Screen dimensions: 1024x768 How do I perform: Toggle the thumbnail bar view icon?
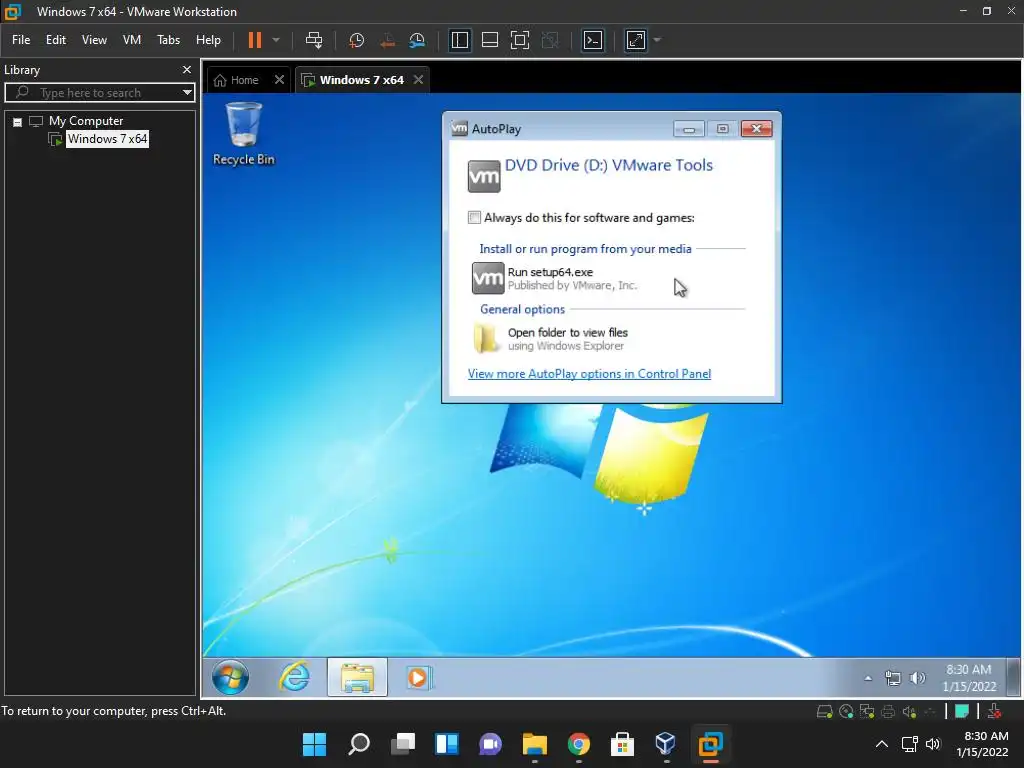[x=490, y=40]
